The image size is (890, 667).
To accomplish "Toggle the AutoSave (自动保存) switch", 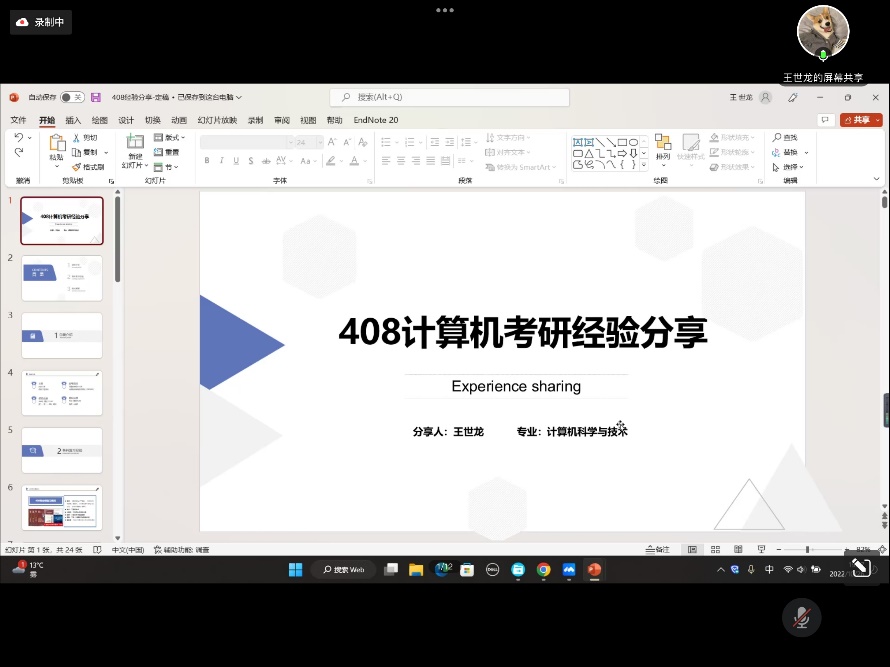I will (71, 97).
